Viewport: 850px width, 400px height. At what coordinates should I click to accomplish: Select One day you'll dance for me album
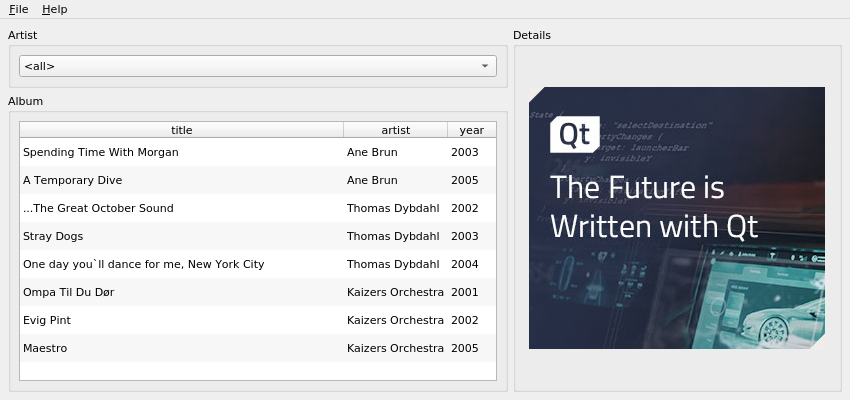pos(143,264)
